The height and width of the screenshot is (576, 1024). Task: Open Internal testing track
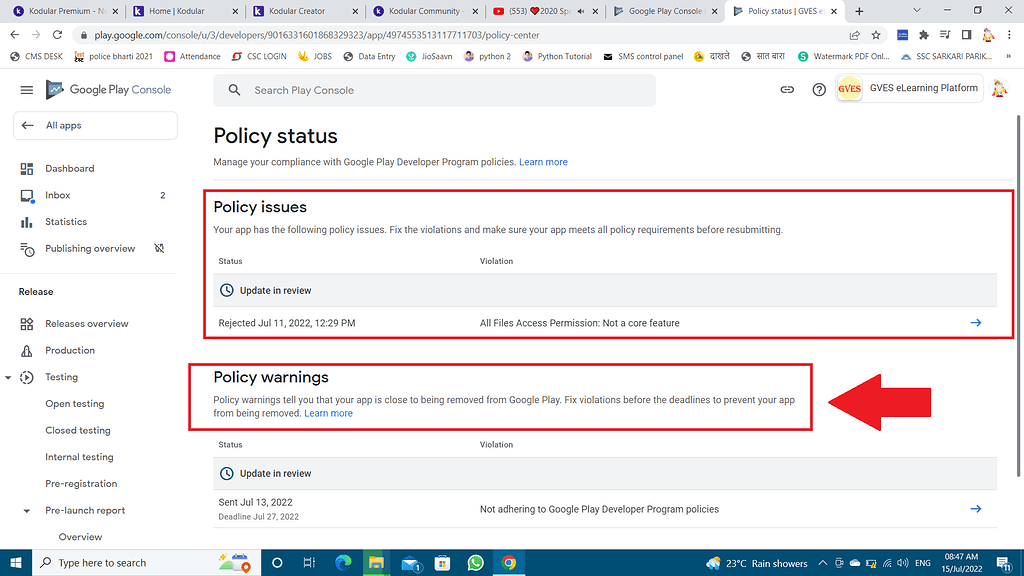click(x=79, y=457)
